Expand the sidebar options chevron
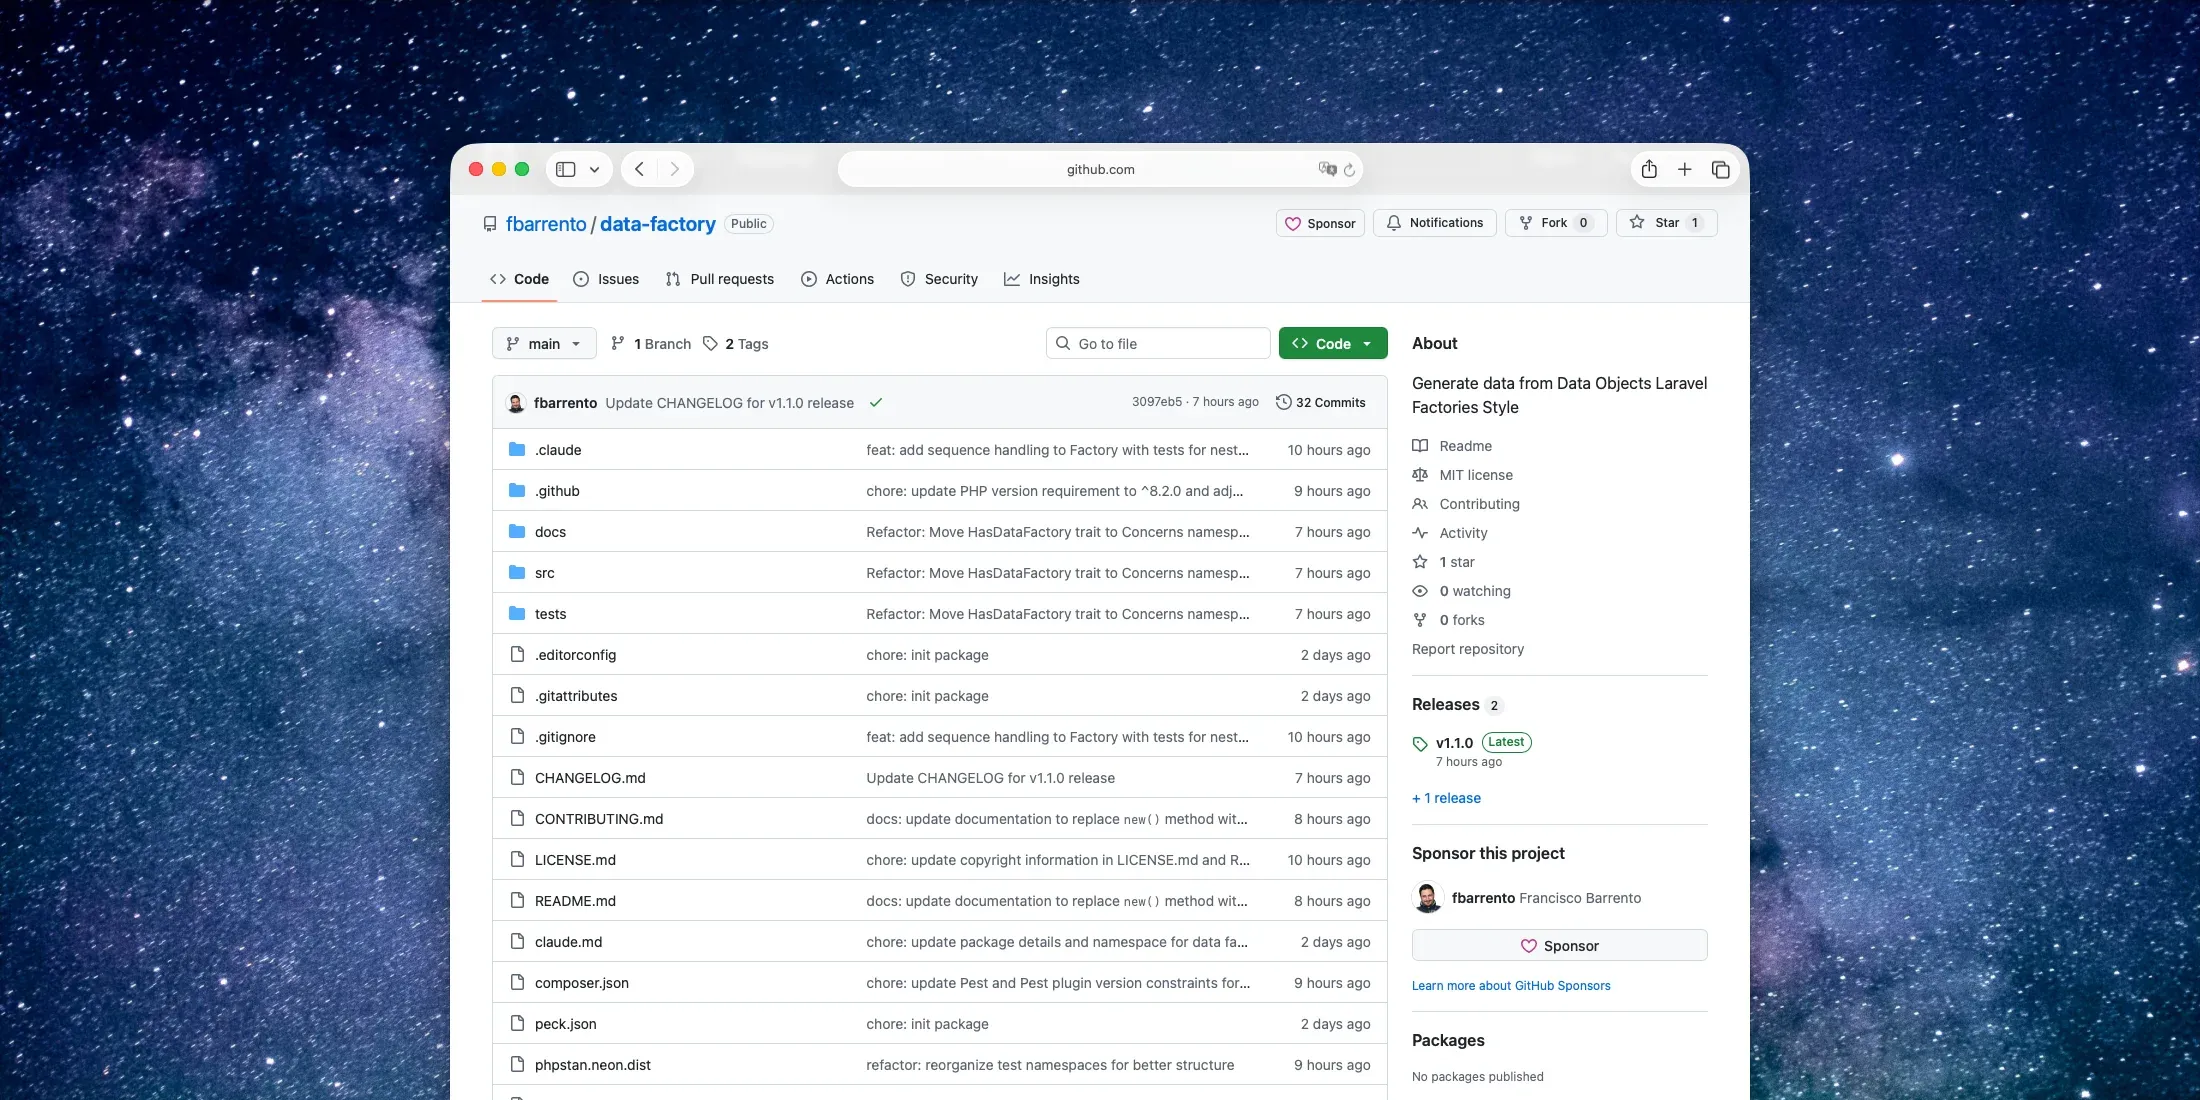 pyautogui.click(x=595, y=169)
